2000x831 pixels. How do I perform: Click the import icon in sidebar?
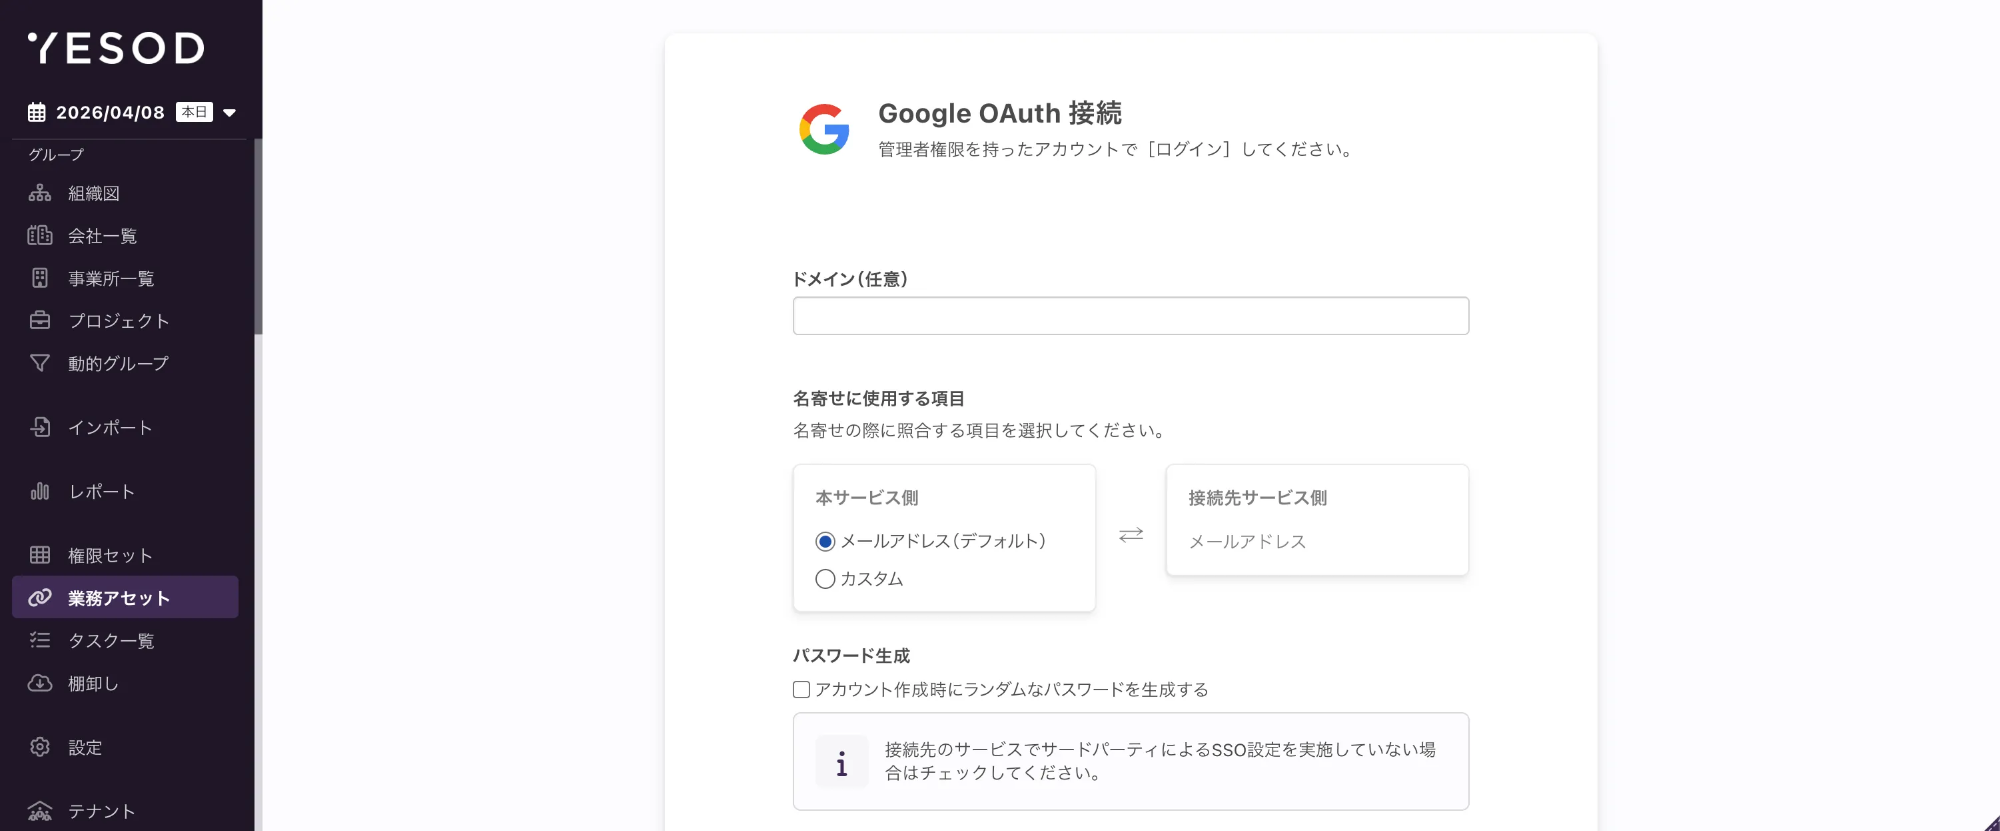pos(40,427)
